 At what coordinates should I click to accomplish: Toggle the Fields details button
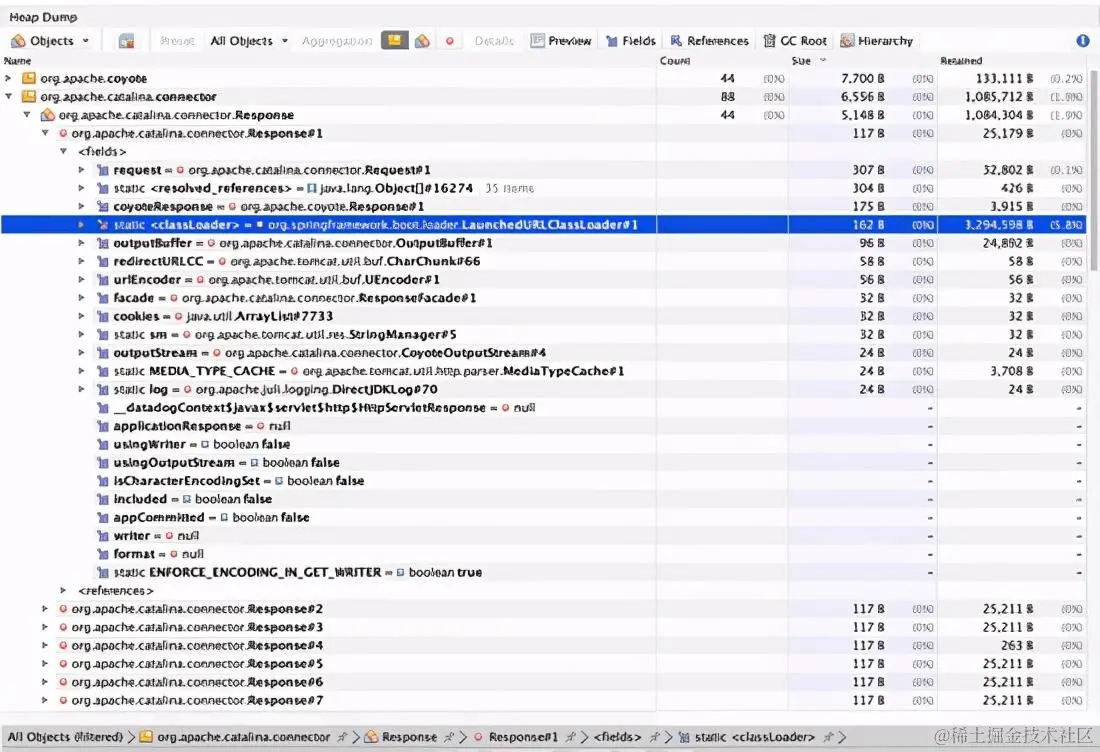(631, 41)
